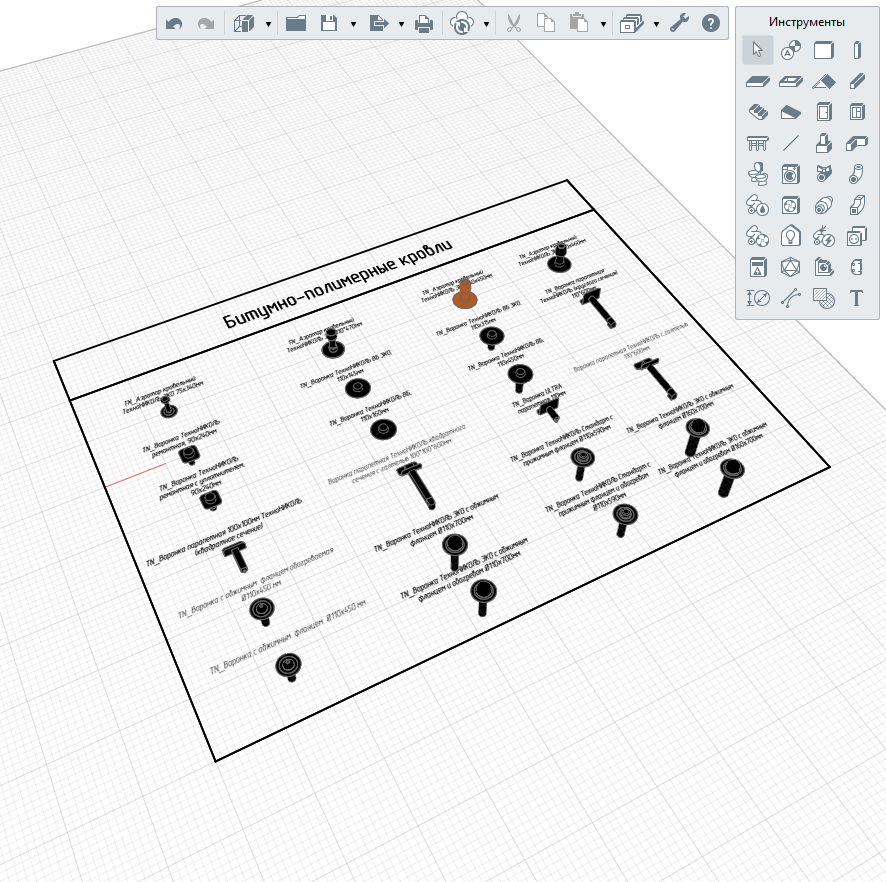Expand the dropdown beside the cloud sync icon
Viewport: 886px width, 882px height.
(486, 24)
